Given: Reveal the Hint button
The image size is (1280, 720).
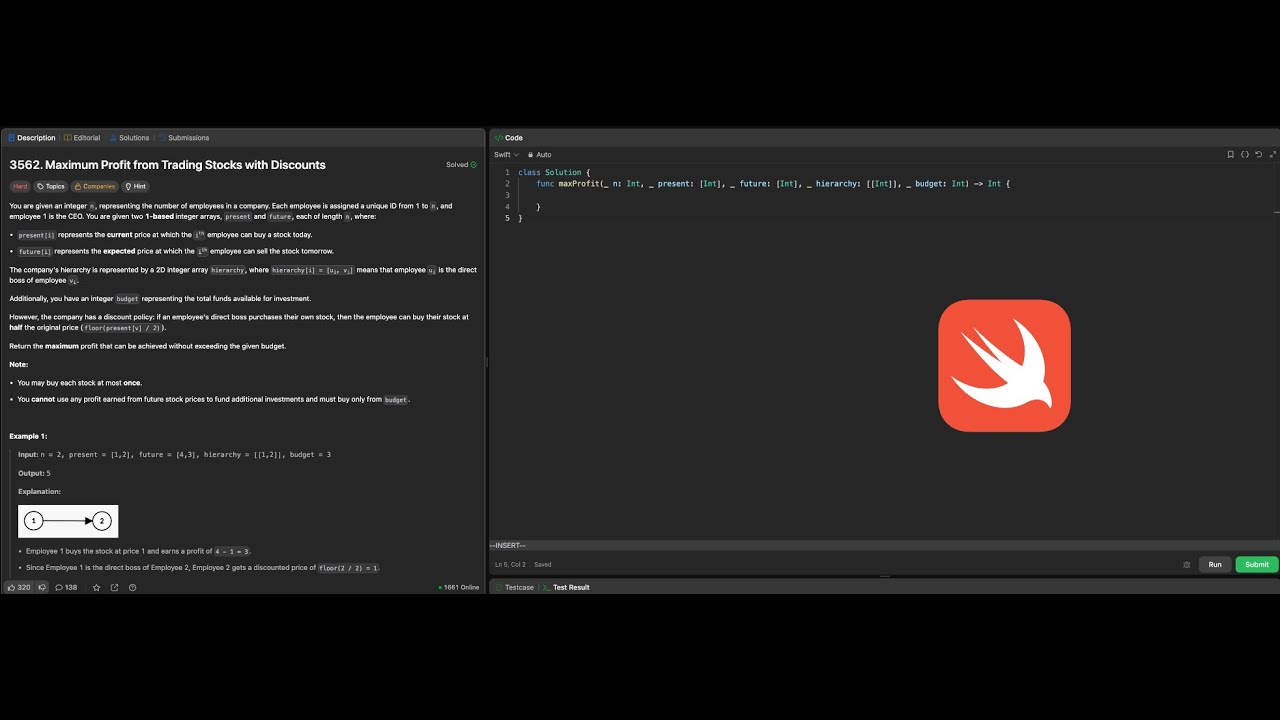Looking at the screenshot, I should (x=135, y=186).
